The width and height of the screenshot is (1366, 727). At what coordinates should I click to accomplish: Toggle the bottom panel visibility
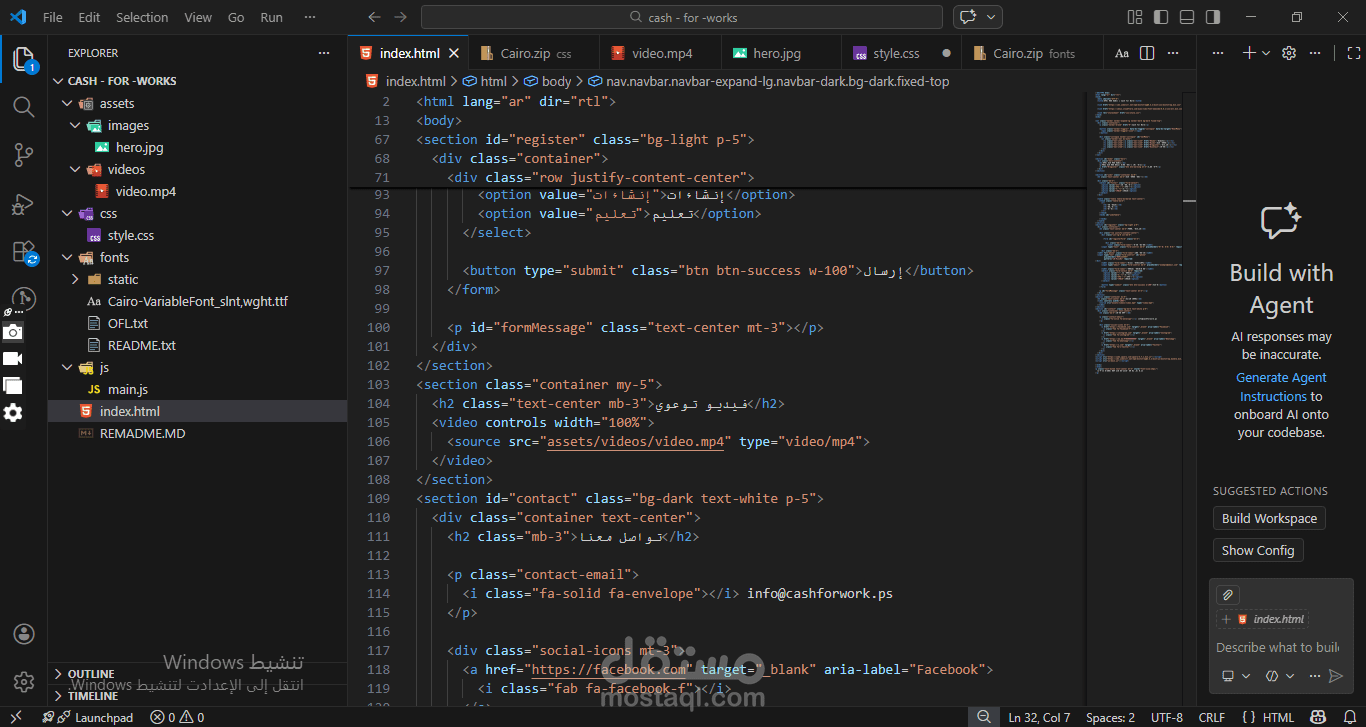pyautogui.click(x=1187, y=17)
